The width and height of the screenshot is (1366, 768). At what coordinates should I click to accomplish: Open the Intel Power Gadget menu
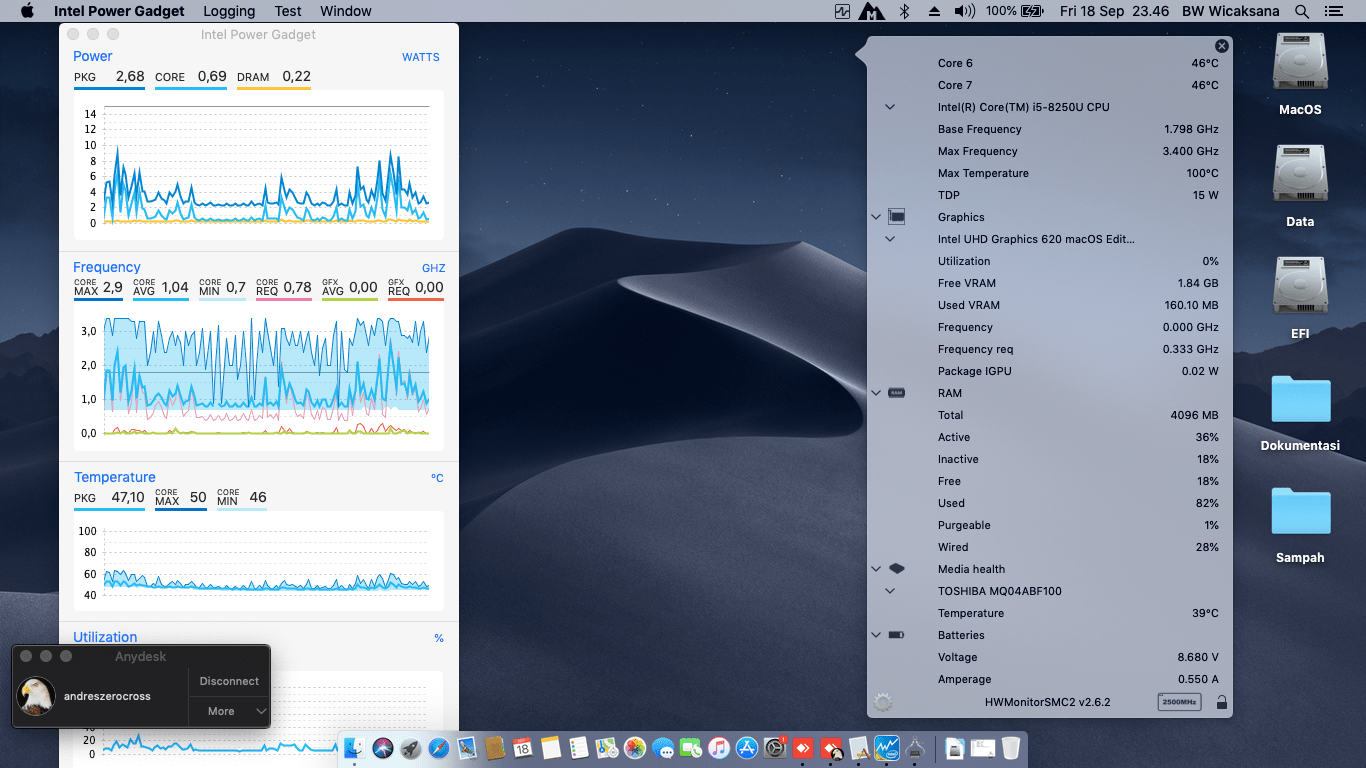[x=119, y=11]
